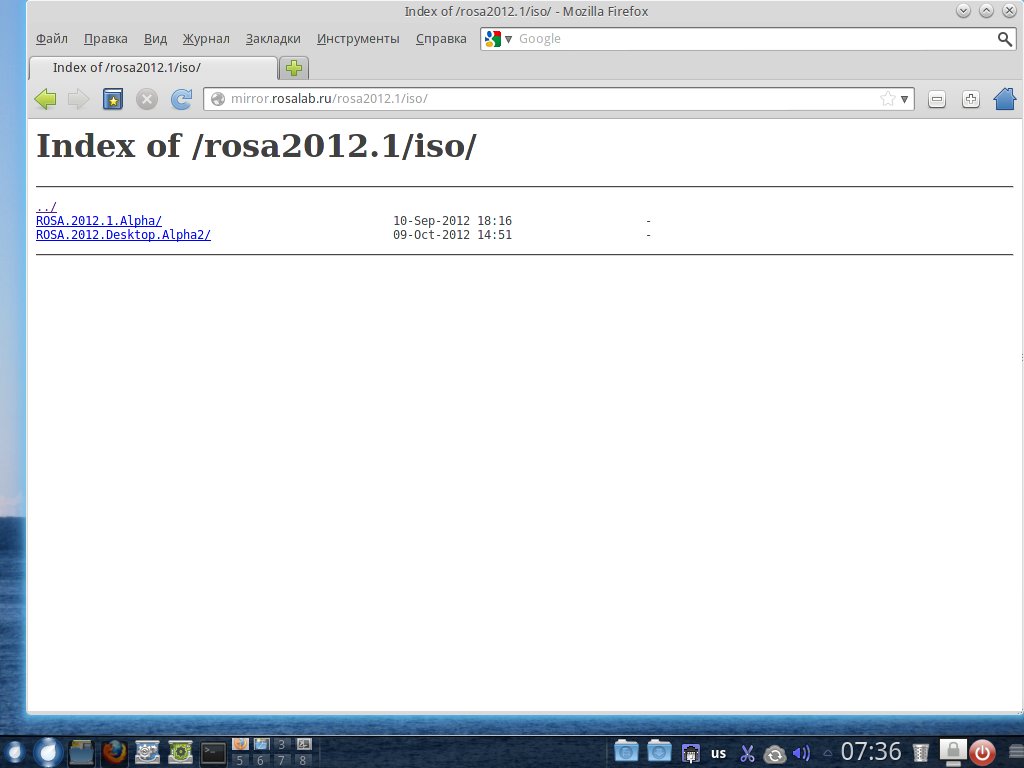The height and width of the screenshot is (768, 1024).
Task: Click the 07:36 panel clock
Action: [871, 752]
